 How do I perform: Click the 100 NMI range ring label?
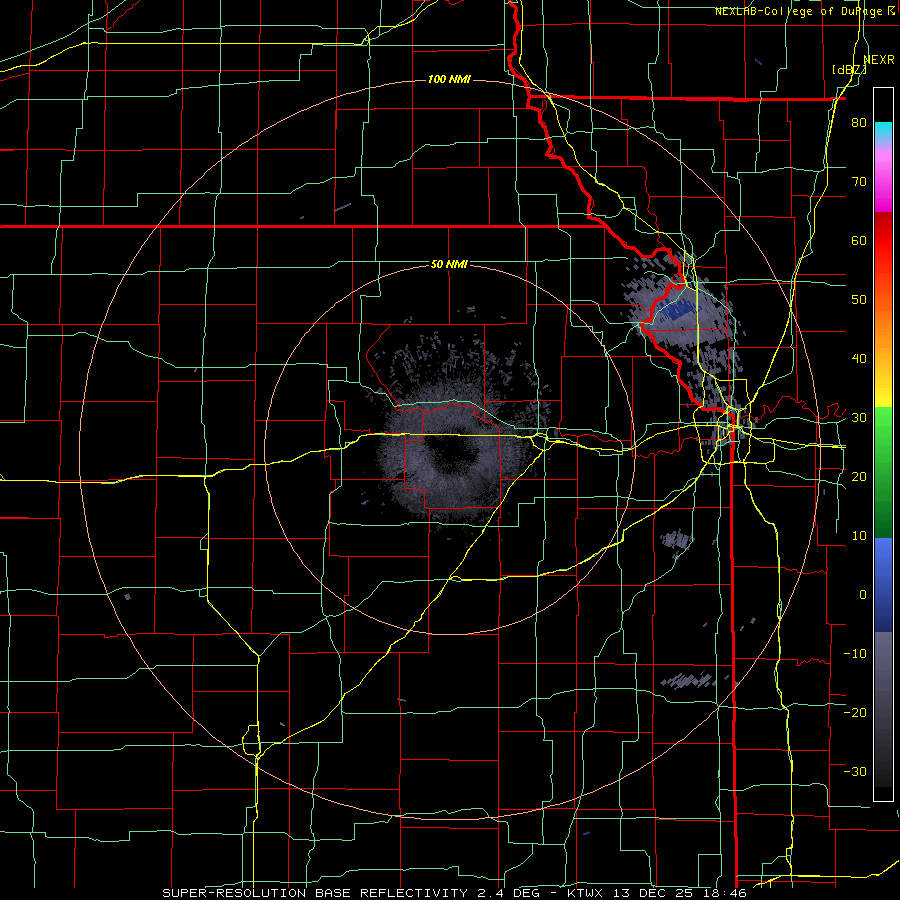(x=449, y=79)
